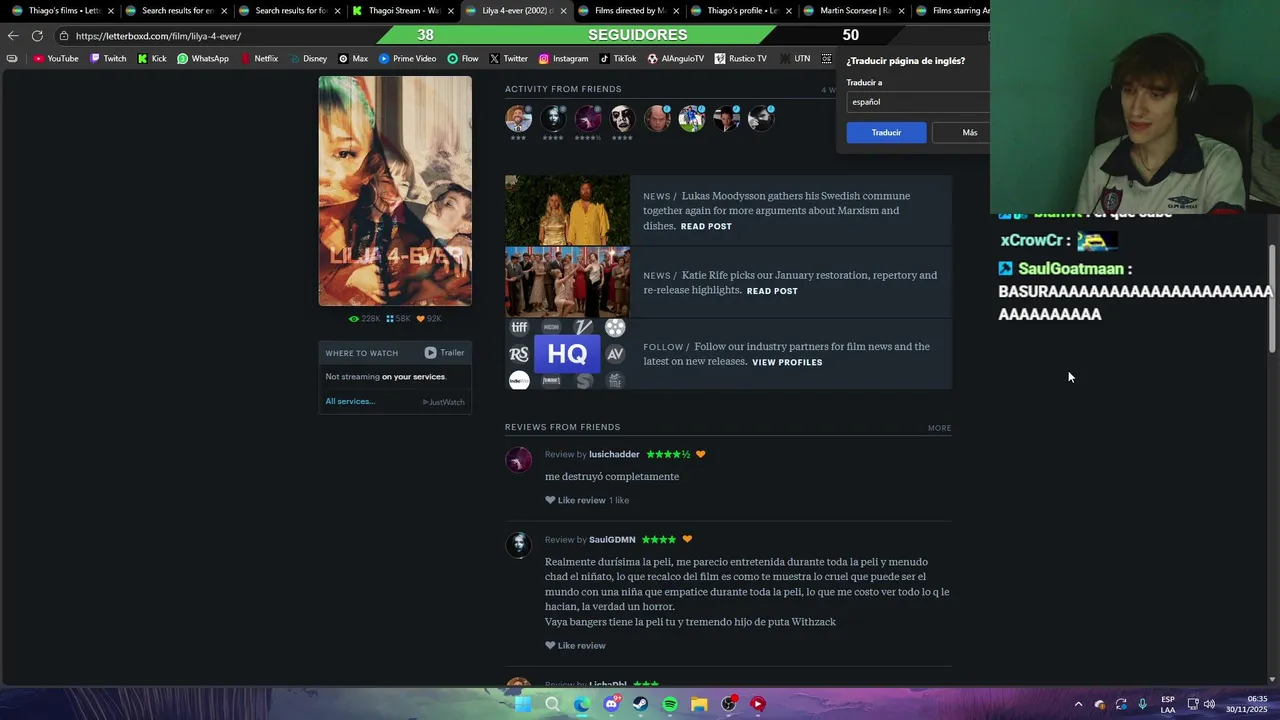Open the español language combo box
The width and height of the screenshot is (1280, 720).
pyautogui.click(x=918, y=102)
